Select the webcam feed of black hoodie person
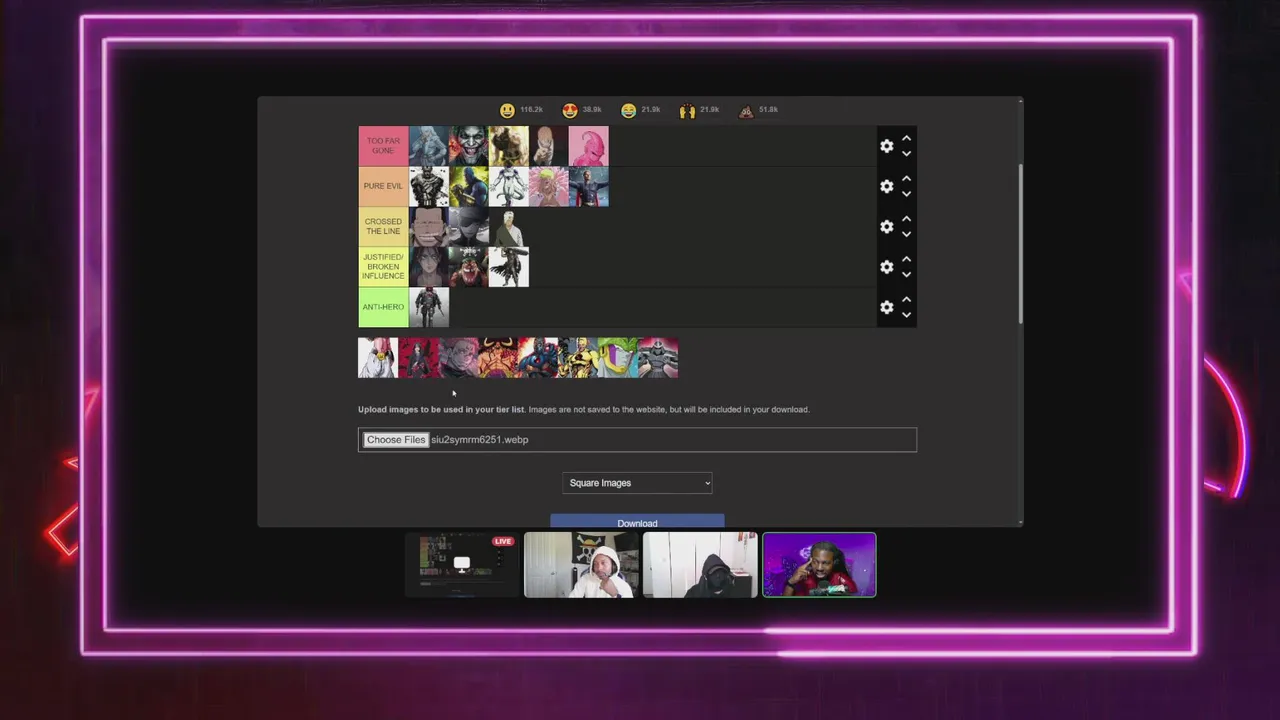 (x=700, y=565)
